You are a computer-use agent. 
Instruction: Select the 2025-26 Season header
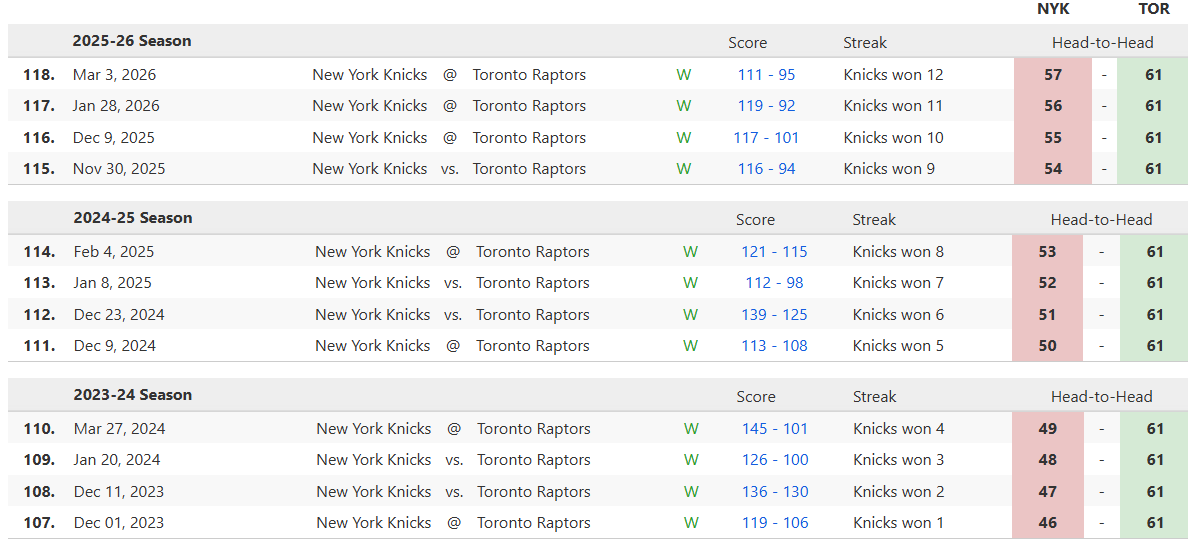[x=132, y=41]
